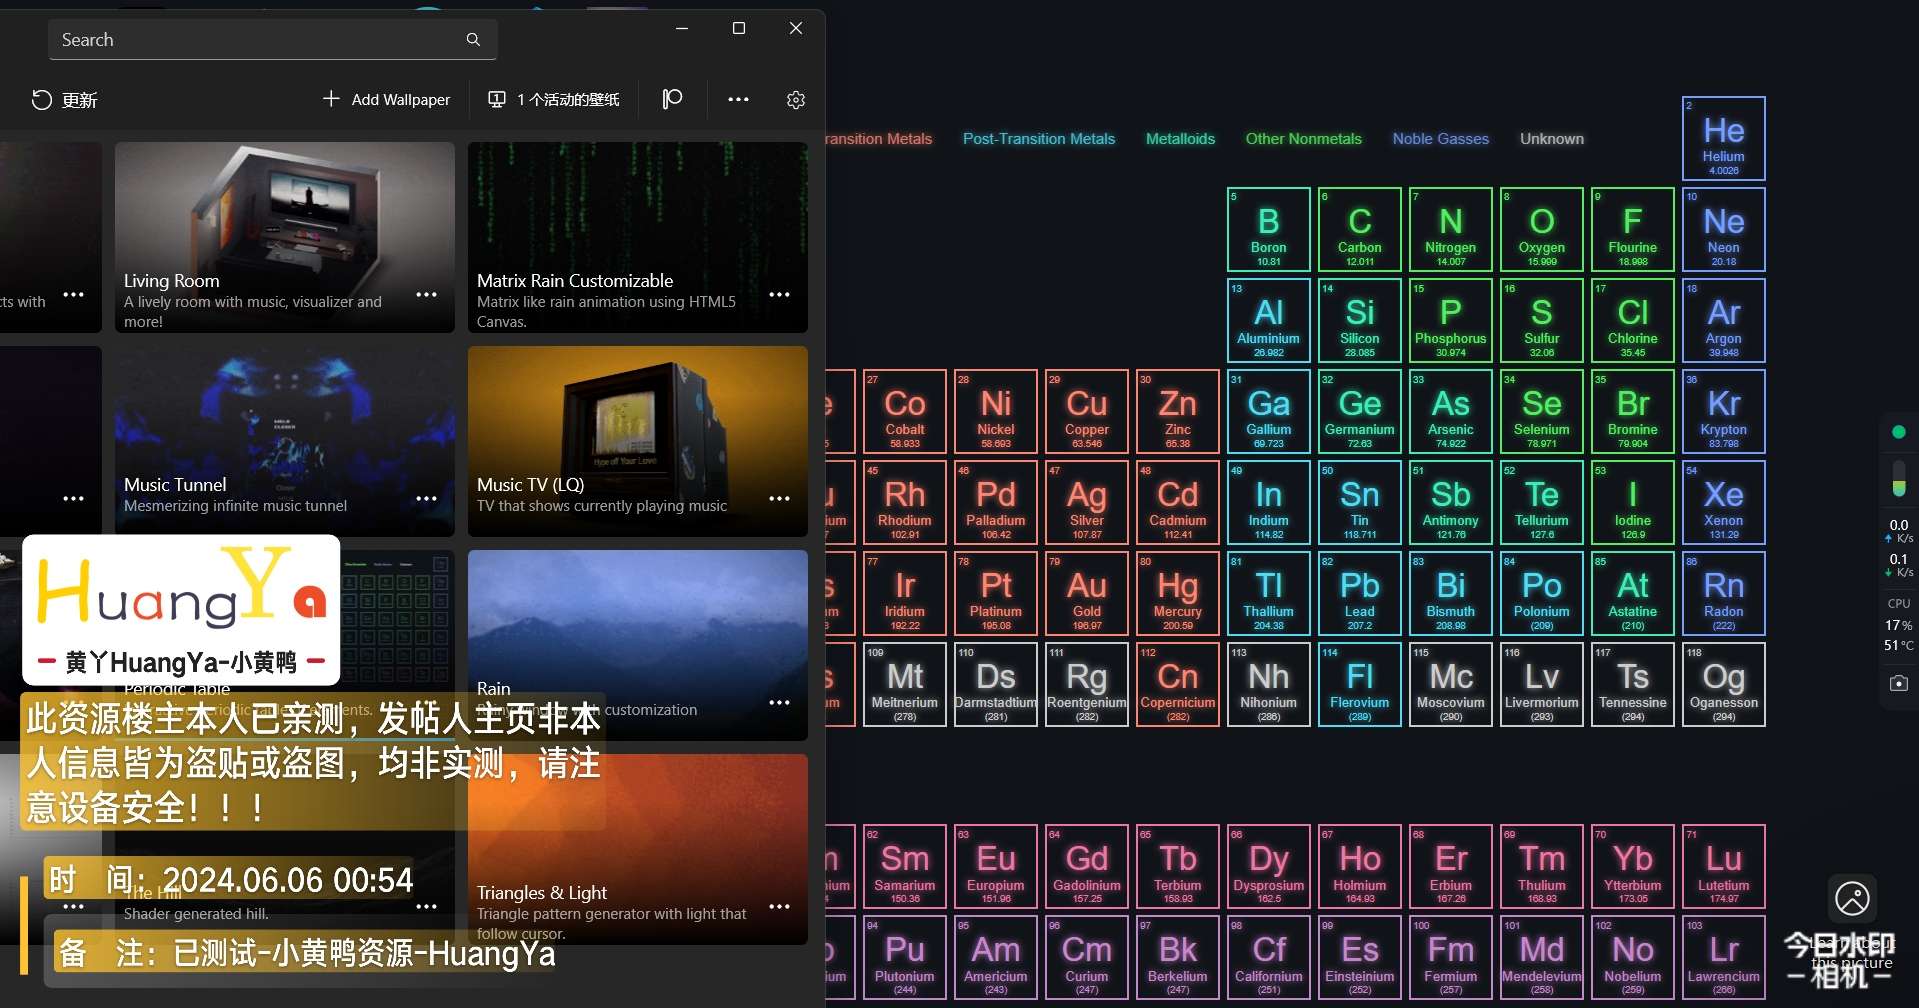
Task: Click the Iodine element tile
Action: click(x=1633, y=502)
